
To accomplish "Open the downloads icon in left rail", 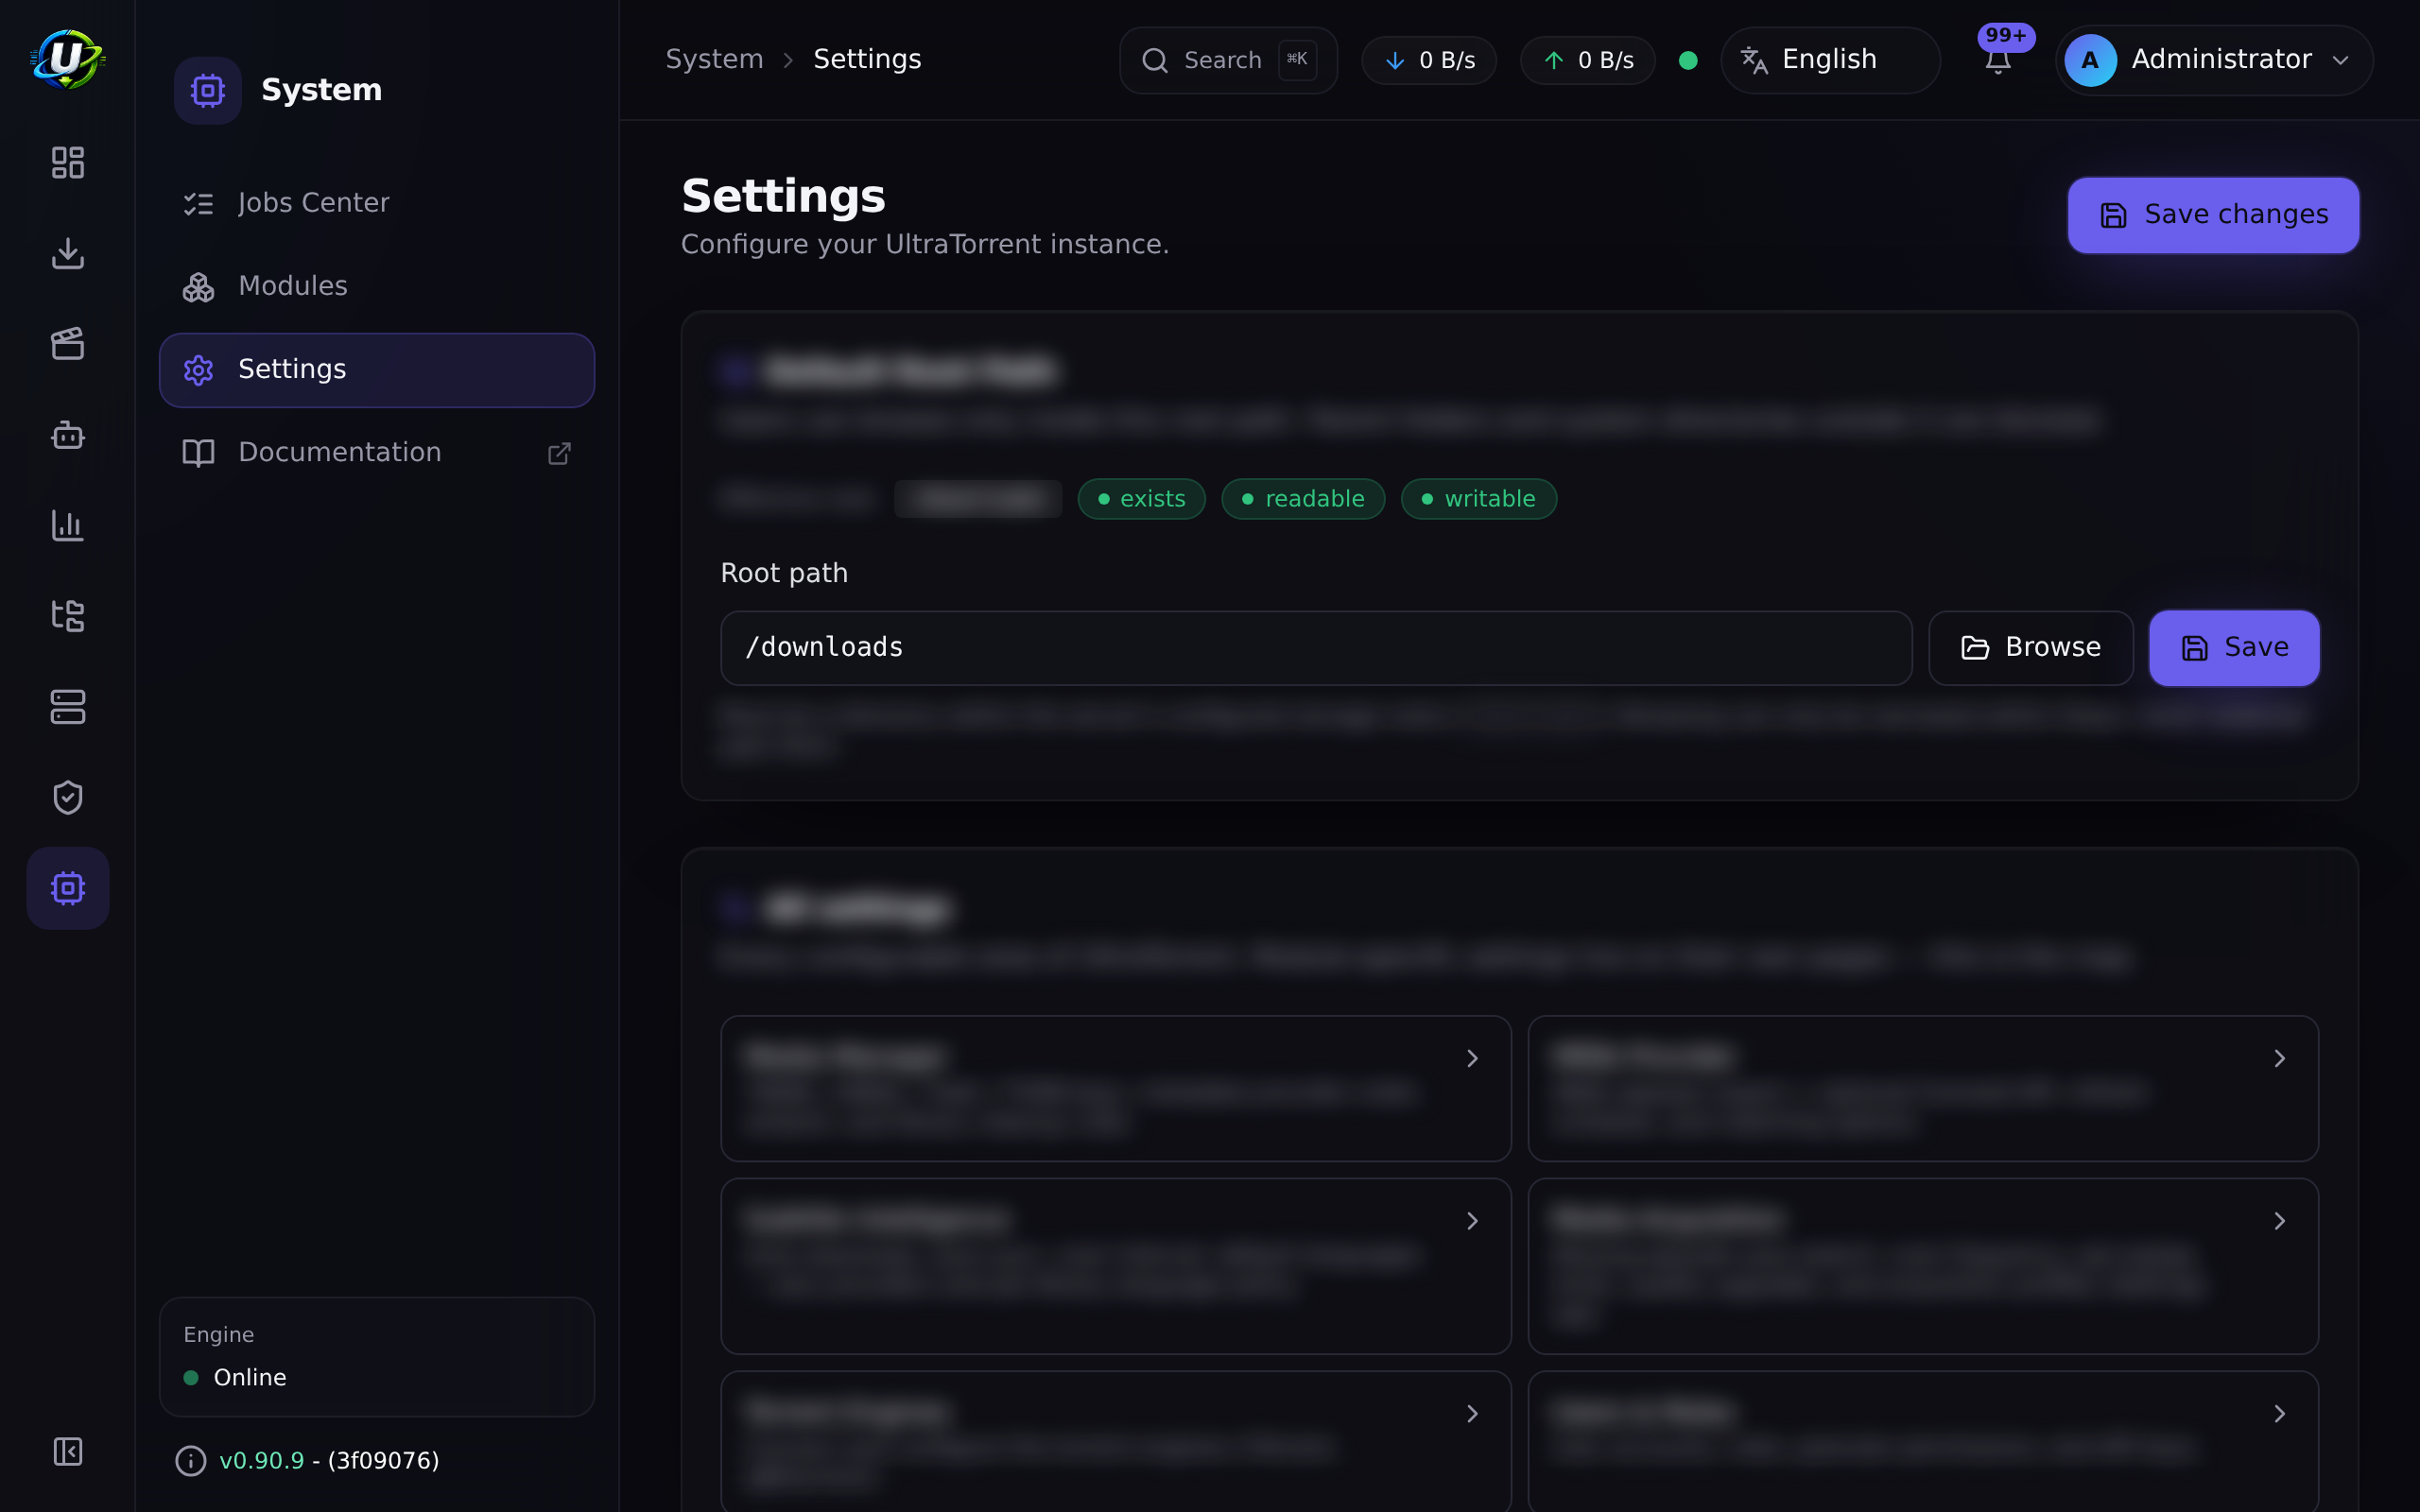I will 67,253.
